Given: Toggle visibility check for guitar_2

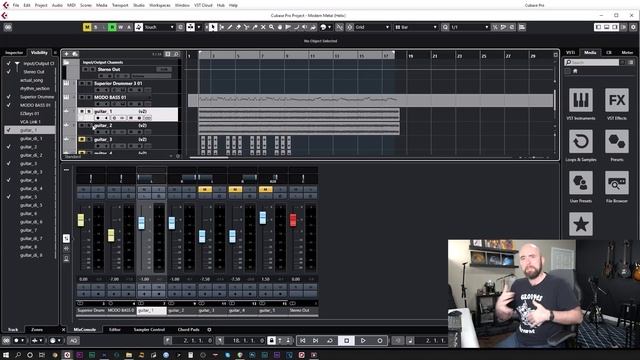Looking at the screenshot, I should [9, 147].
